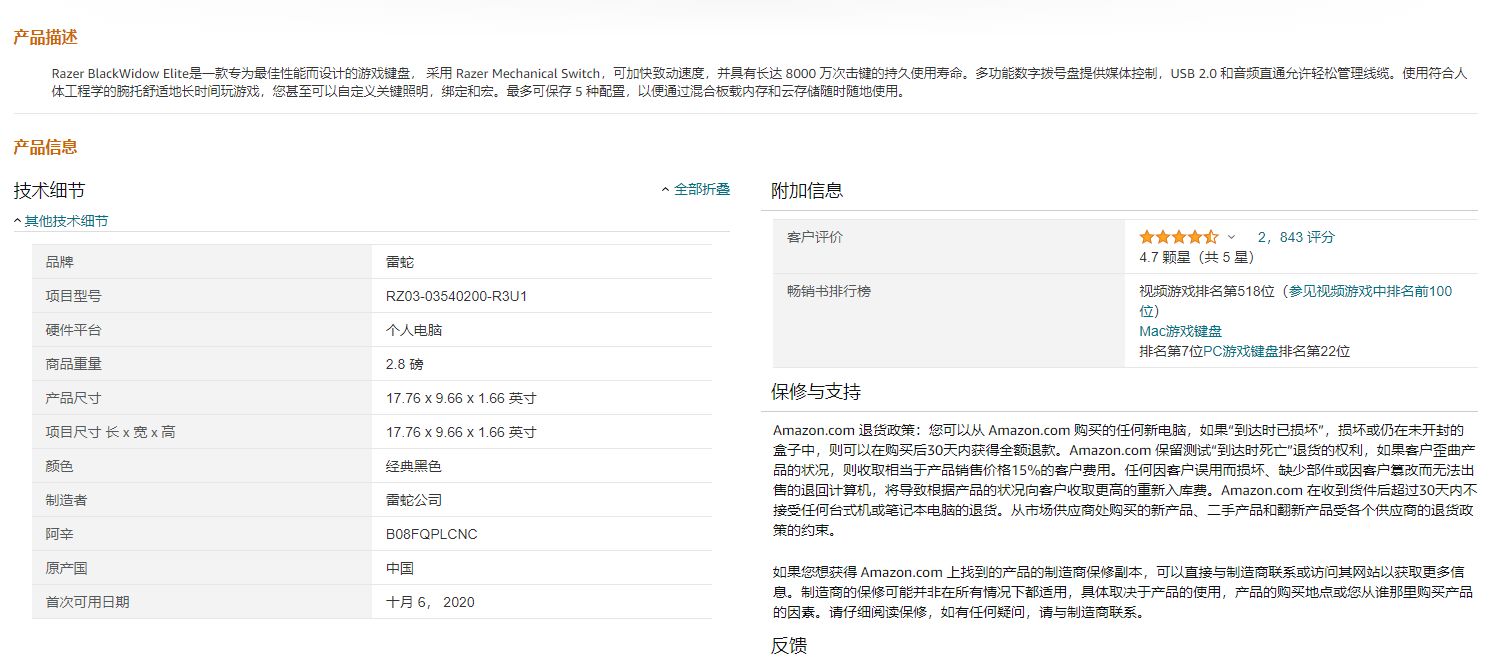The image size is (1492, 664).
Task: Click the 4.7 star rating icons
Action: point(1179,237)
